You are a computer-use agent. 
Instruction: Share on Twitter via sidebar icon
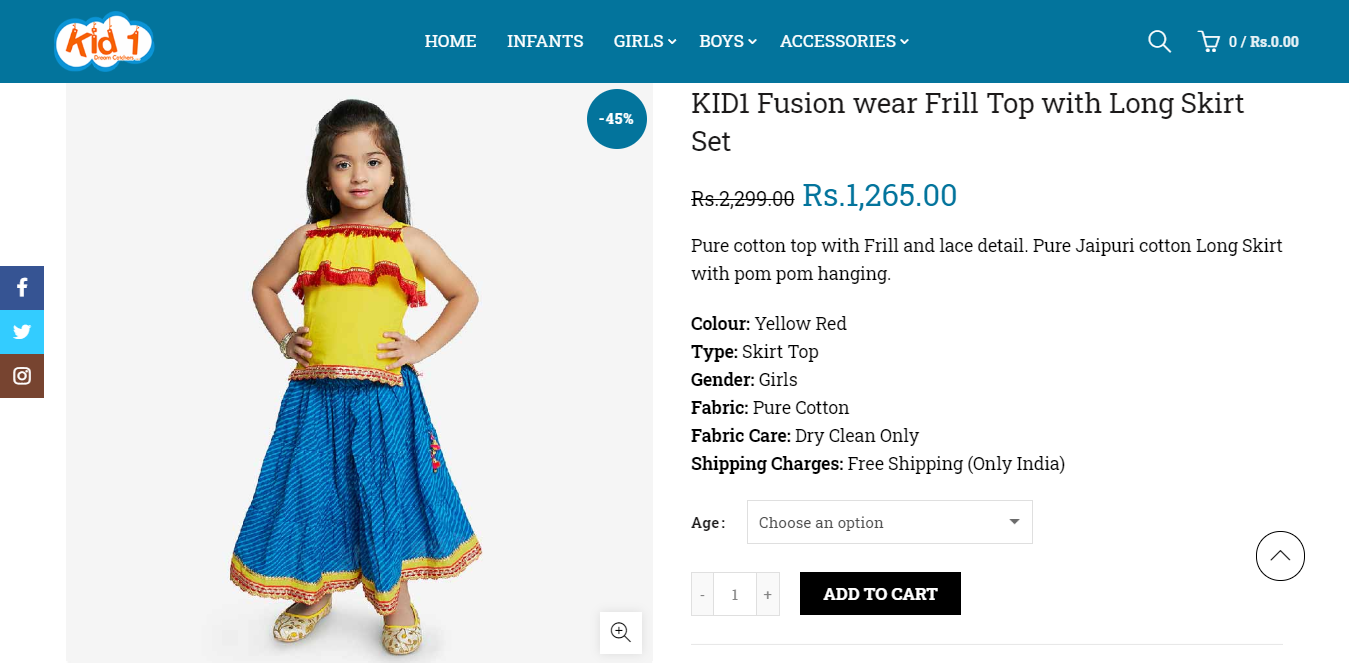pyautogui.click(x=22, y=332)
